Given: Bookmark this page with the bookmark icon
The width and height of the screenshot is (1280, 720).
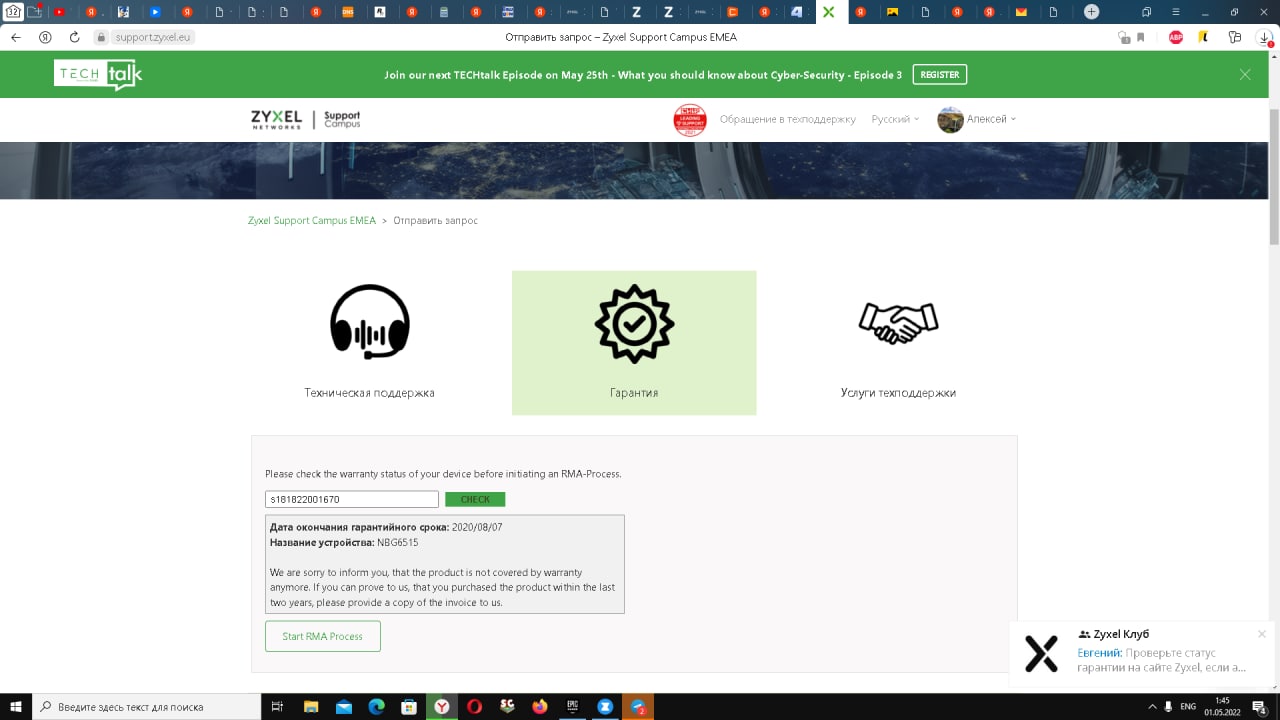Looking at the screenshot, I should coord(1139,37).
